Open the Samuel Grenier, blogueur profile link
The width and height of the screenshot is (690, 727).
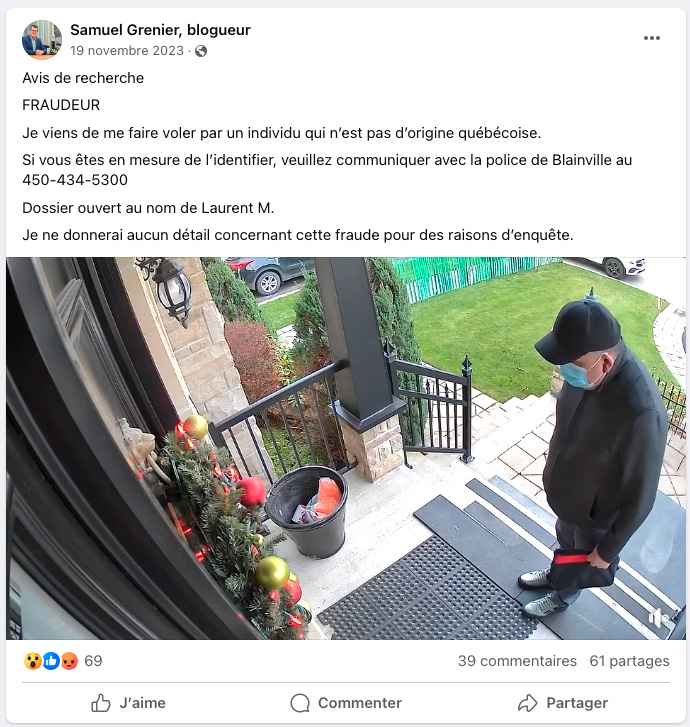160,30
